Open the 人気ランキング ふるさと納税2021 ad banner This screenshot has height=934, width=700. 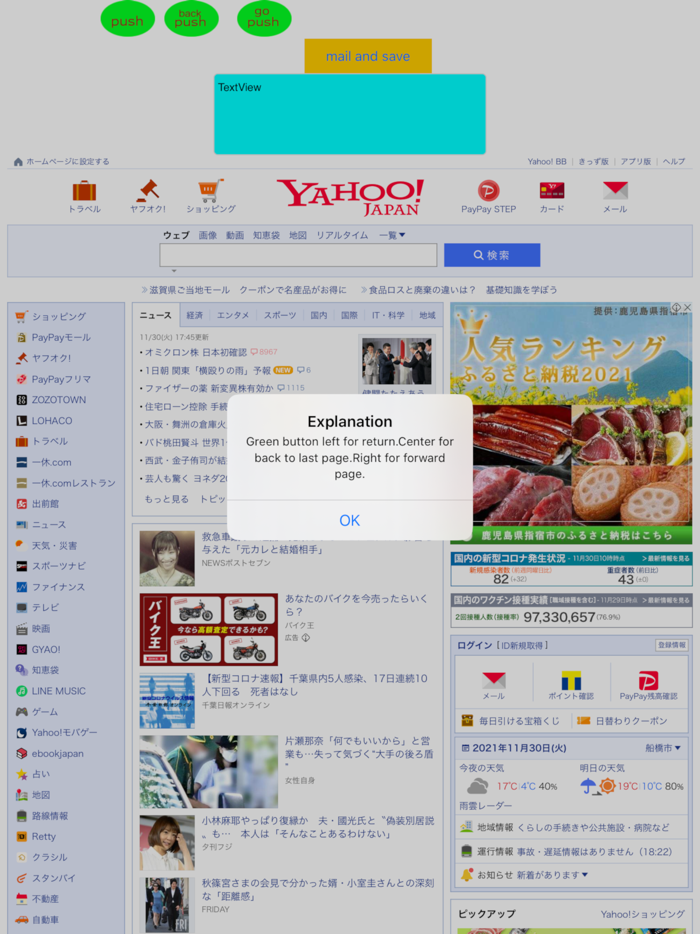click(x=571, y=423)
